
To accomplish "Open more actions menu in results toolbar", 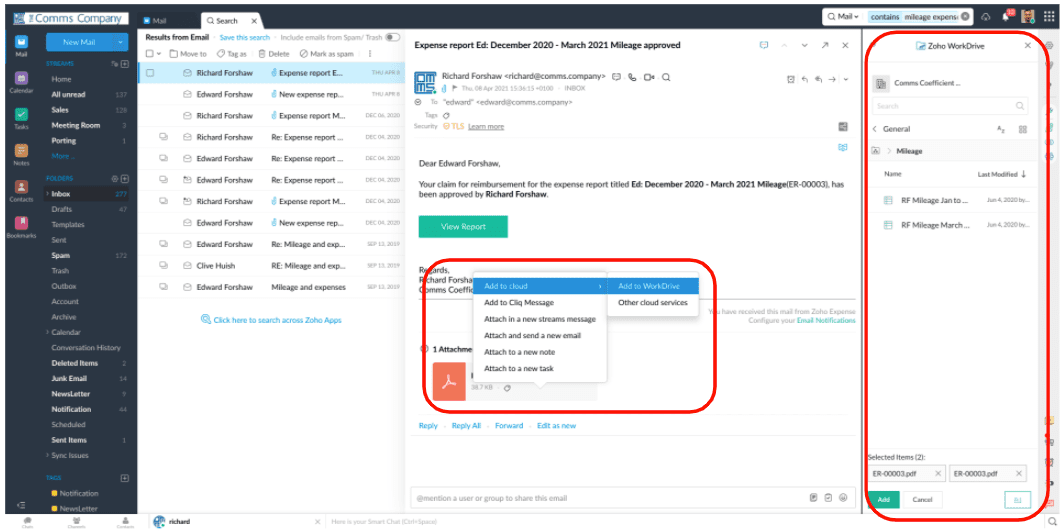I will (x=370, y=54).
